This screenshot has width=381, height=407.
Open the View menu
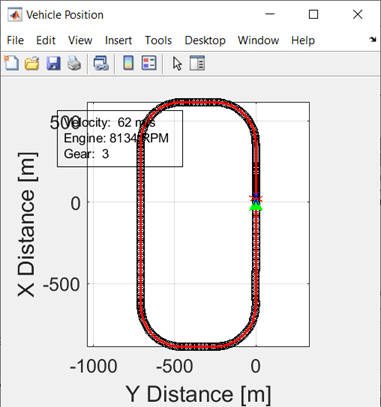[x=80, y=40]
